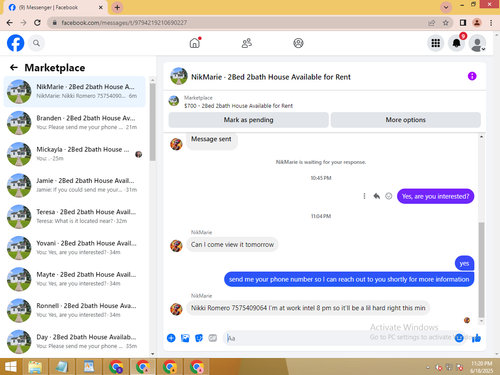Bookmark this page with star icon
Viewport: 500px width, 375px height.
[x=445, y=23]
